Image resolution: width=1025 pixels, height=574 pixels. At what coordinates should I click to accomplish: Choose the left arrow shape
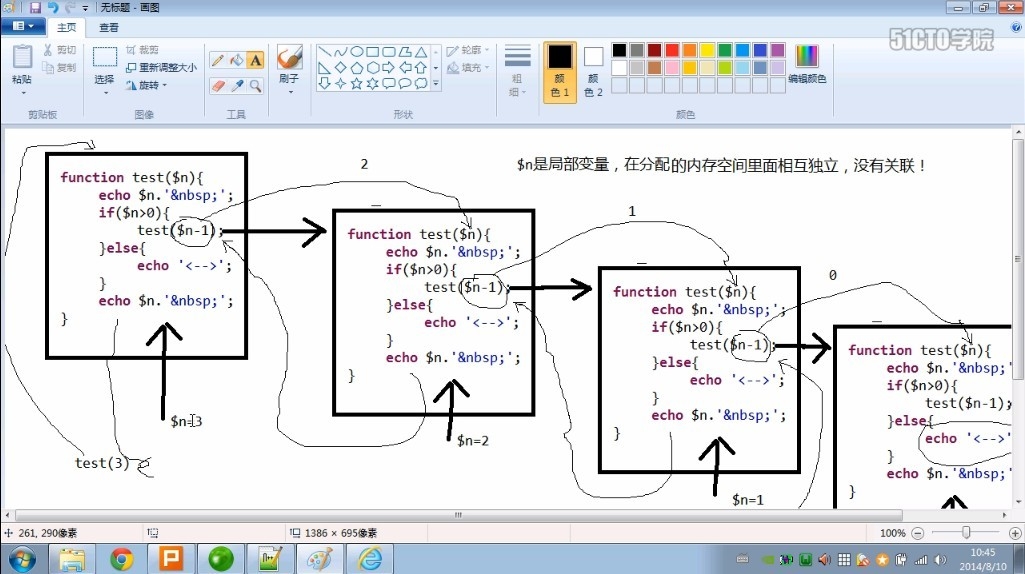(x=405, y=67)
